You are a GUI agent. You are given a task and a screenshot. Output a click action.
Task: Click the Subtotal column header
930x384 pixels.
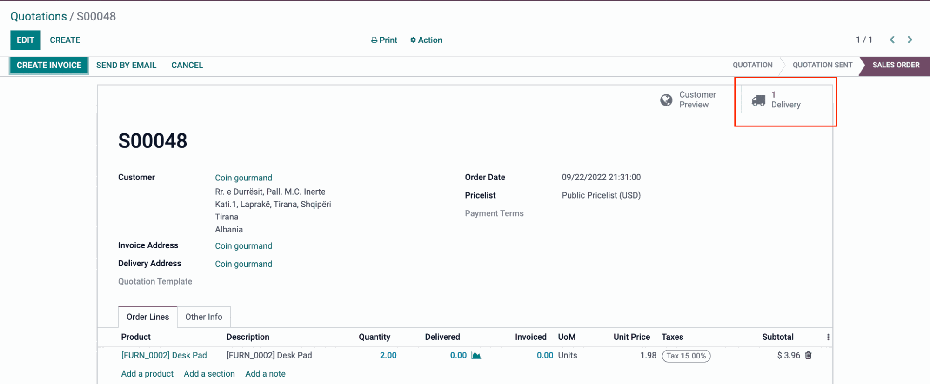pyautogui.click(x=778, y=337)
